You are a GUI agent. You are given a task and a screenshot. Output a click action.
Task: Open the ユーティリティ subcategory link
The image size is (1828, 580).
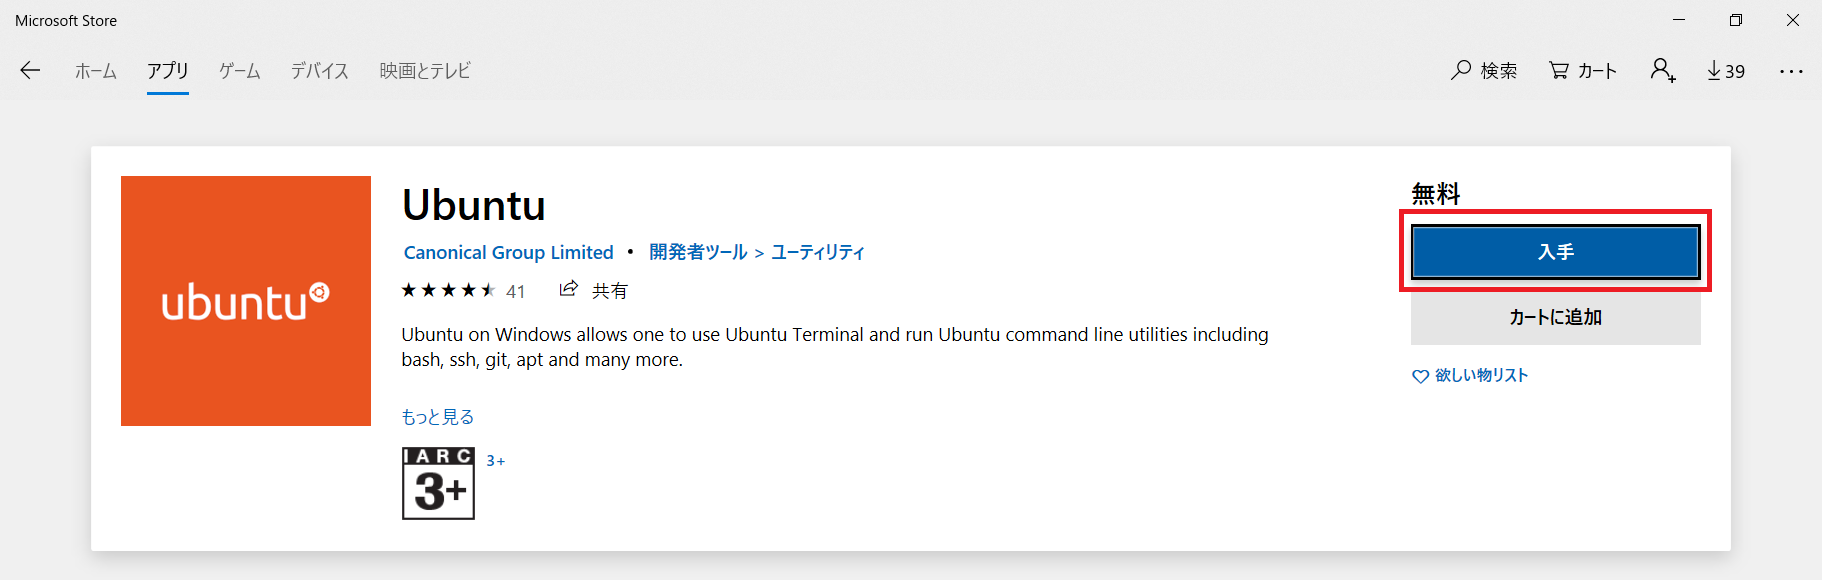(817, 252)
